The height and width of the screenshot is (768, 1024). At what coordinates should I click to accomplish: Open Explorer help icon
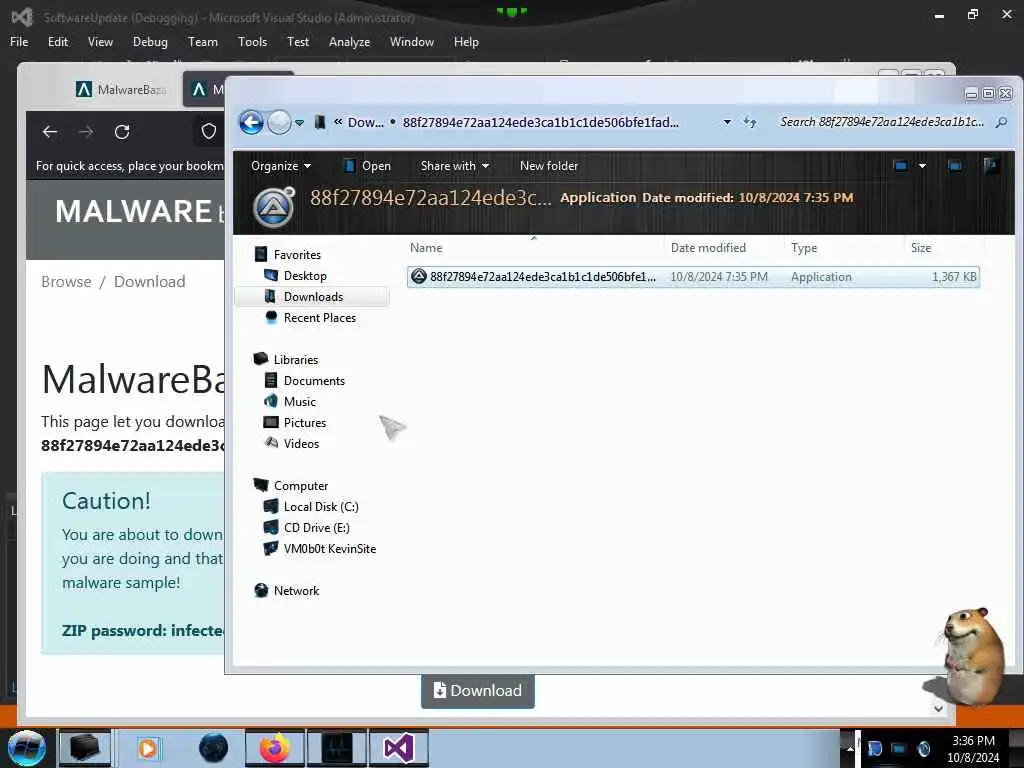point(991,165)
